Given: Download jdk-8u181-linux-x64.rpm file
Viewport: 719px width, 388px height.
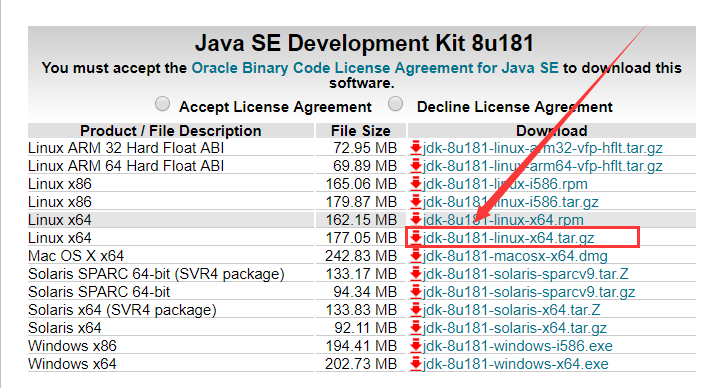Looking at the screenshot, I should pos(503,220).
